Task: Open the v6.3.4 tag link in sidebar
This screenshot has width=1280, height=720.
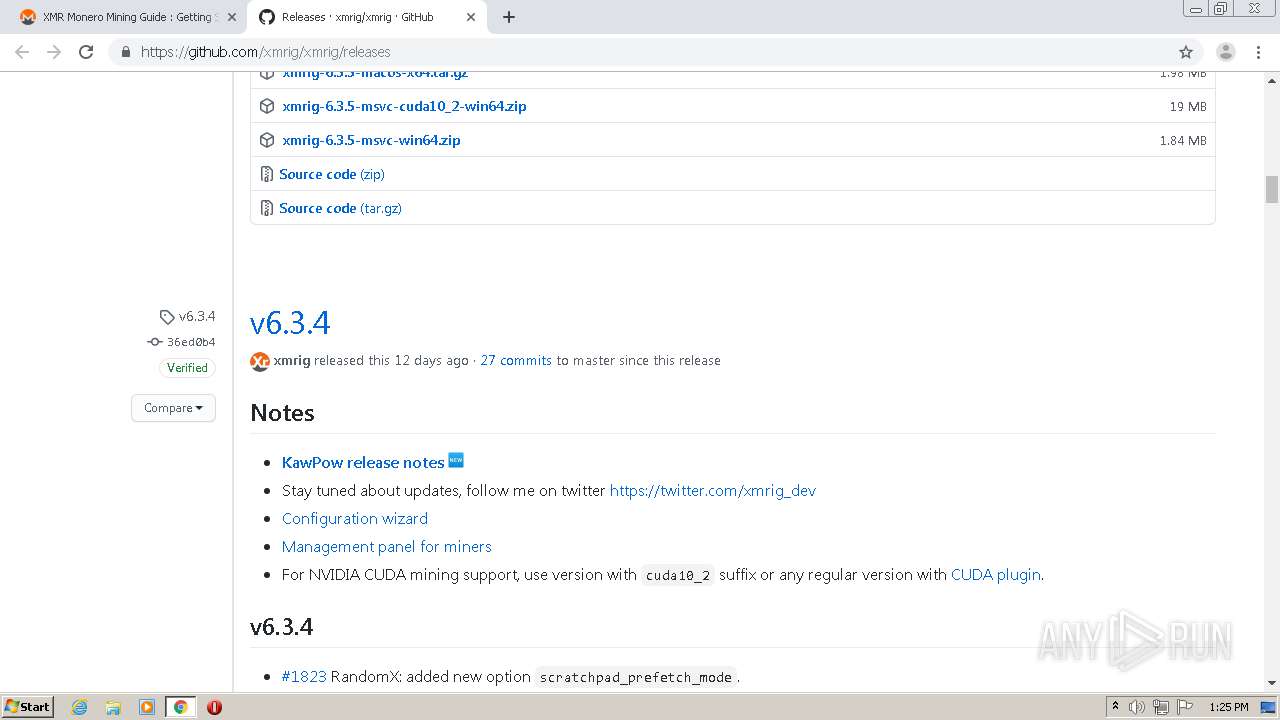Action: click(197, 316)
